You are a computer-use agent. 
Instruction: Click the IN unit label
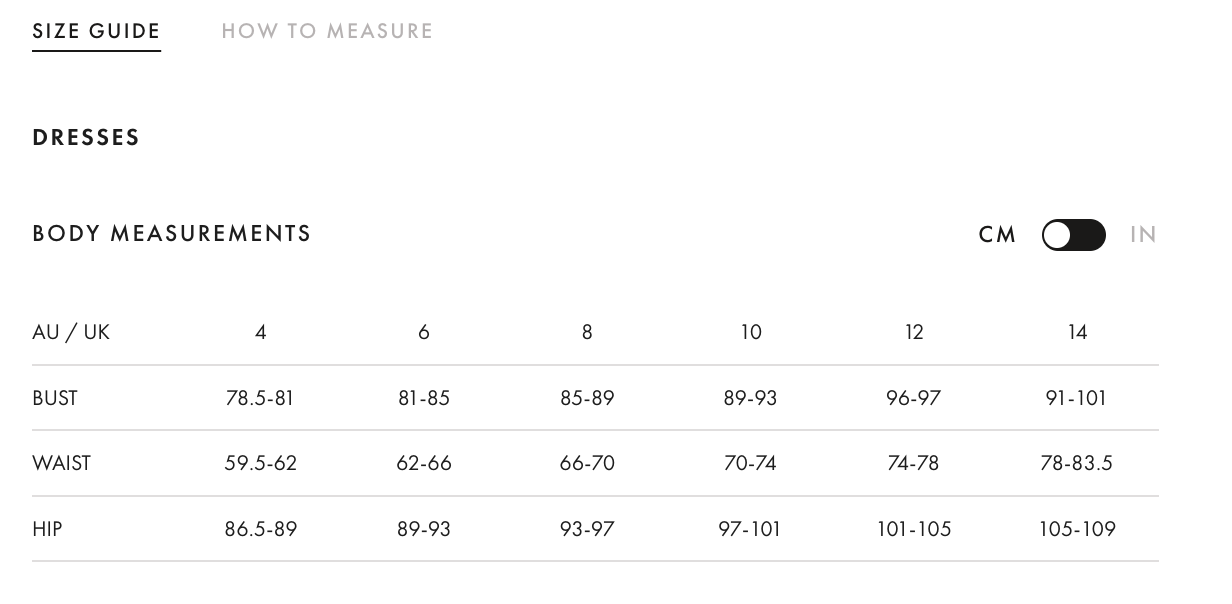1143,235
